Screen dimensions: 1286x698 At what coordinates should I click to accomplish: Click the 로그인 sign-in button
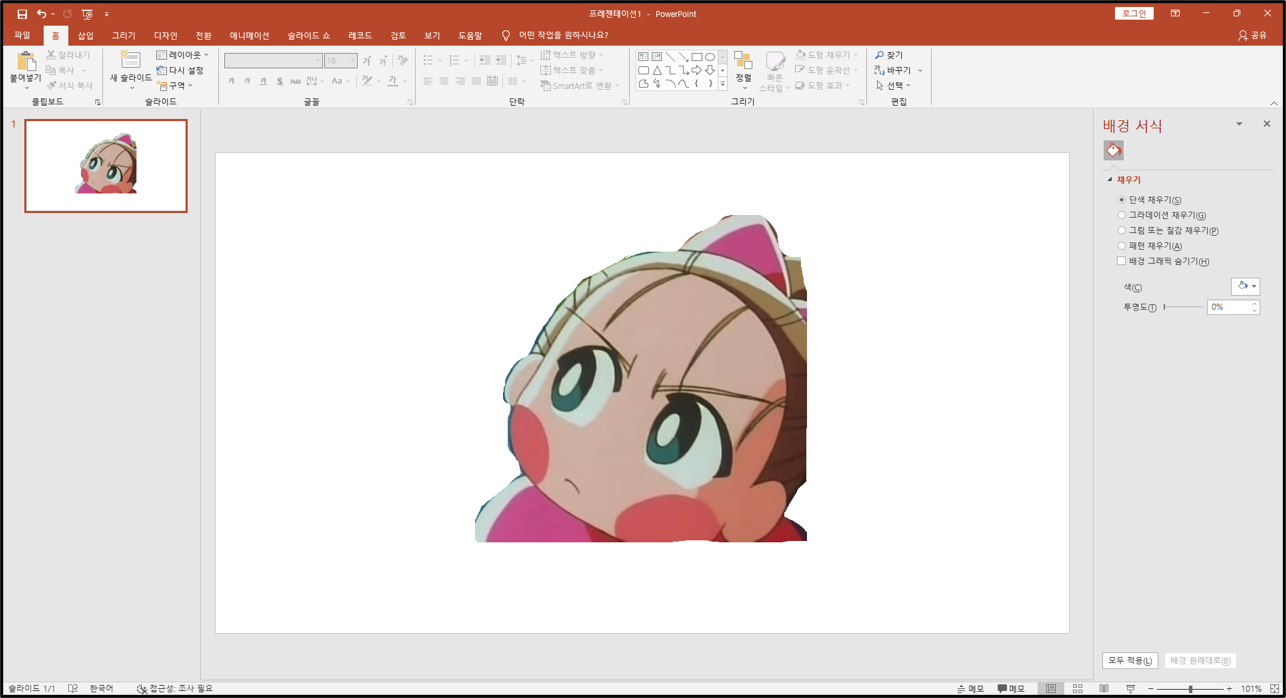click(x=1134, y=14)
